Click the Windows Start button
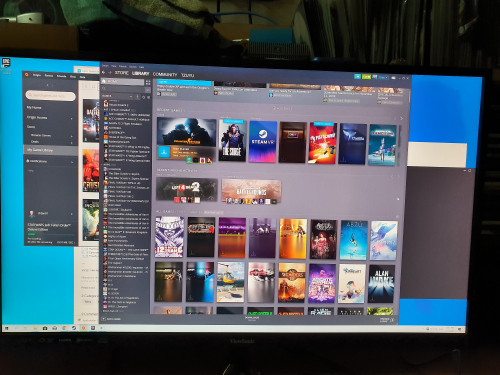 pos(6,328)
